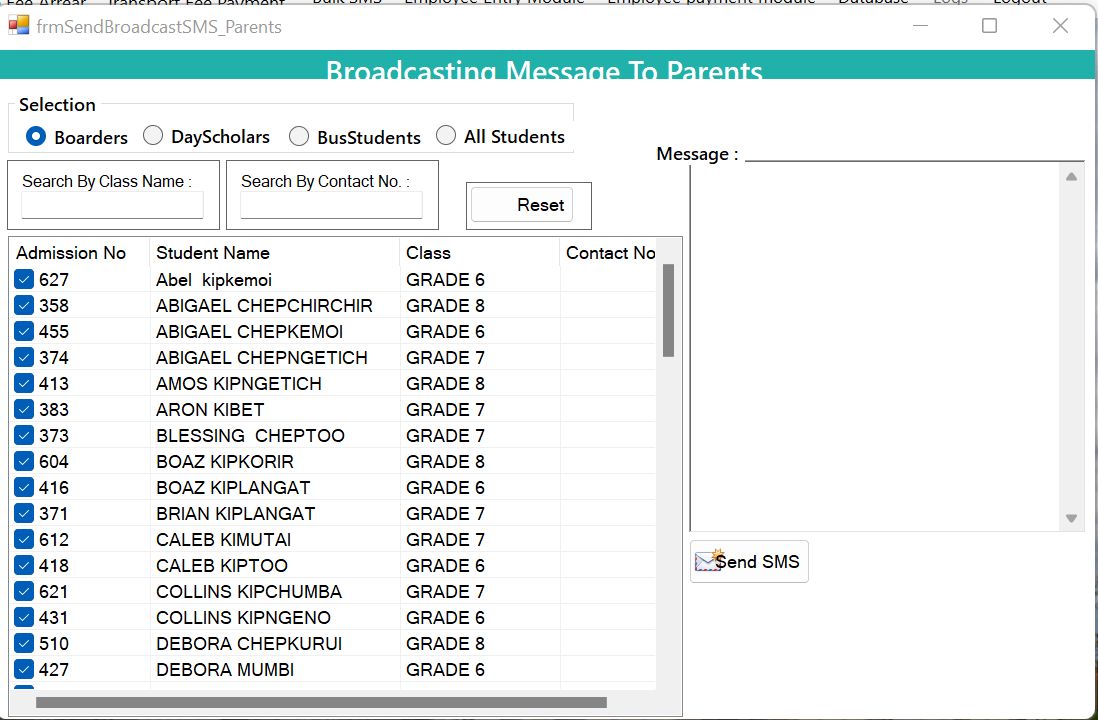This screenshot has height=720, width=1098.
Task: Click the message box scroll down arrow
Action: (1071, 519)
